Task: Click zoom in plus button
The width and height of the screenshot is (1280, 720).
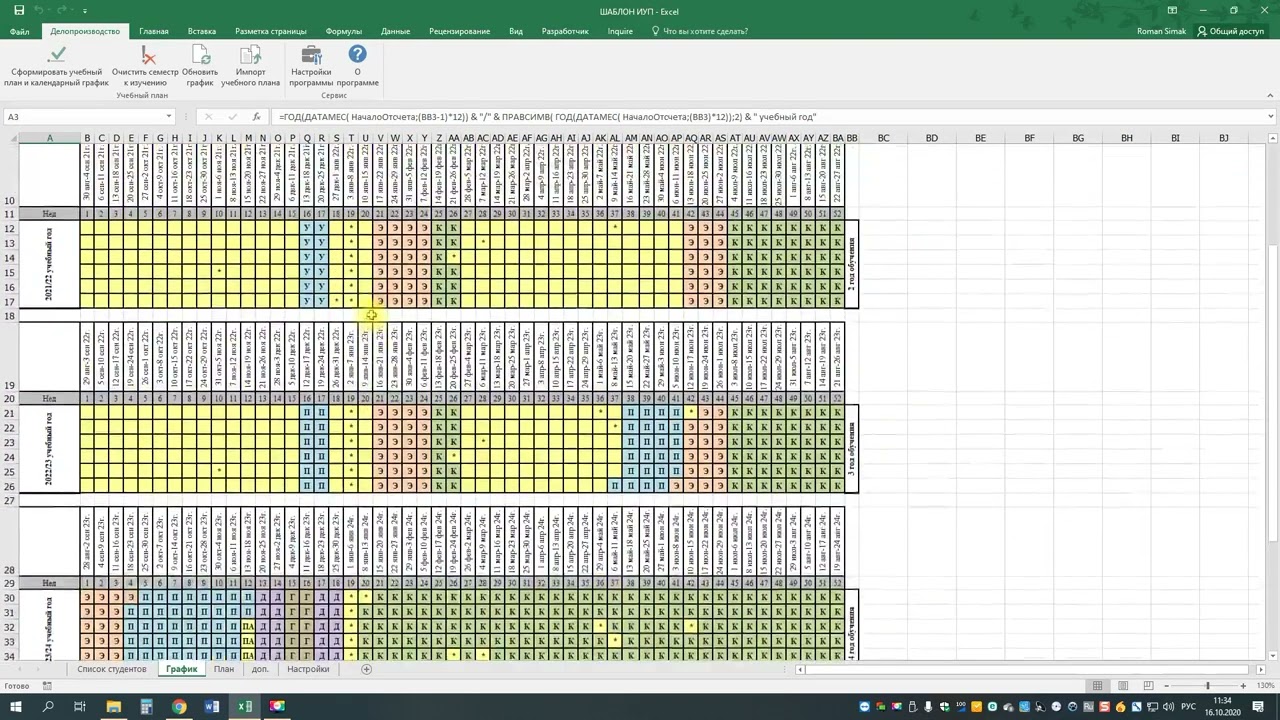Action: (x=1244, y=686)
